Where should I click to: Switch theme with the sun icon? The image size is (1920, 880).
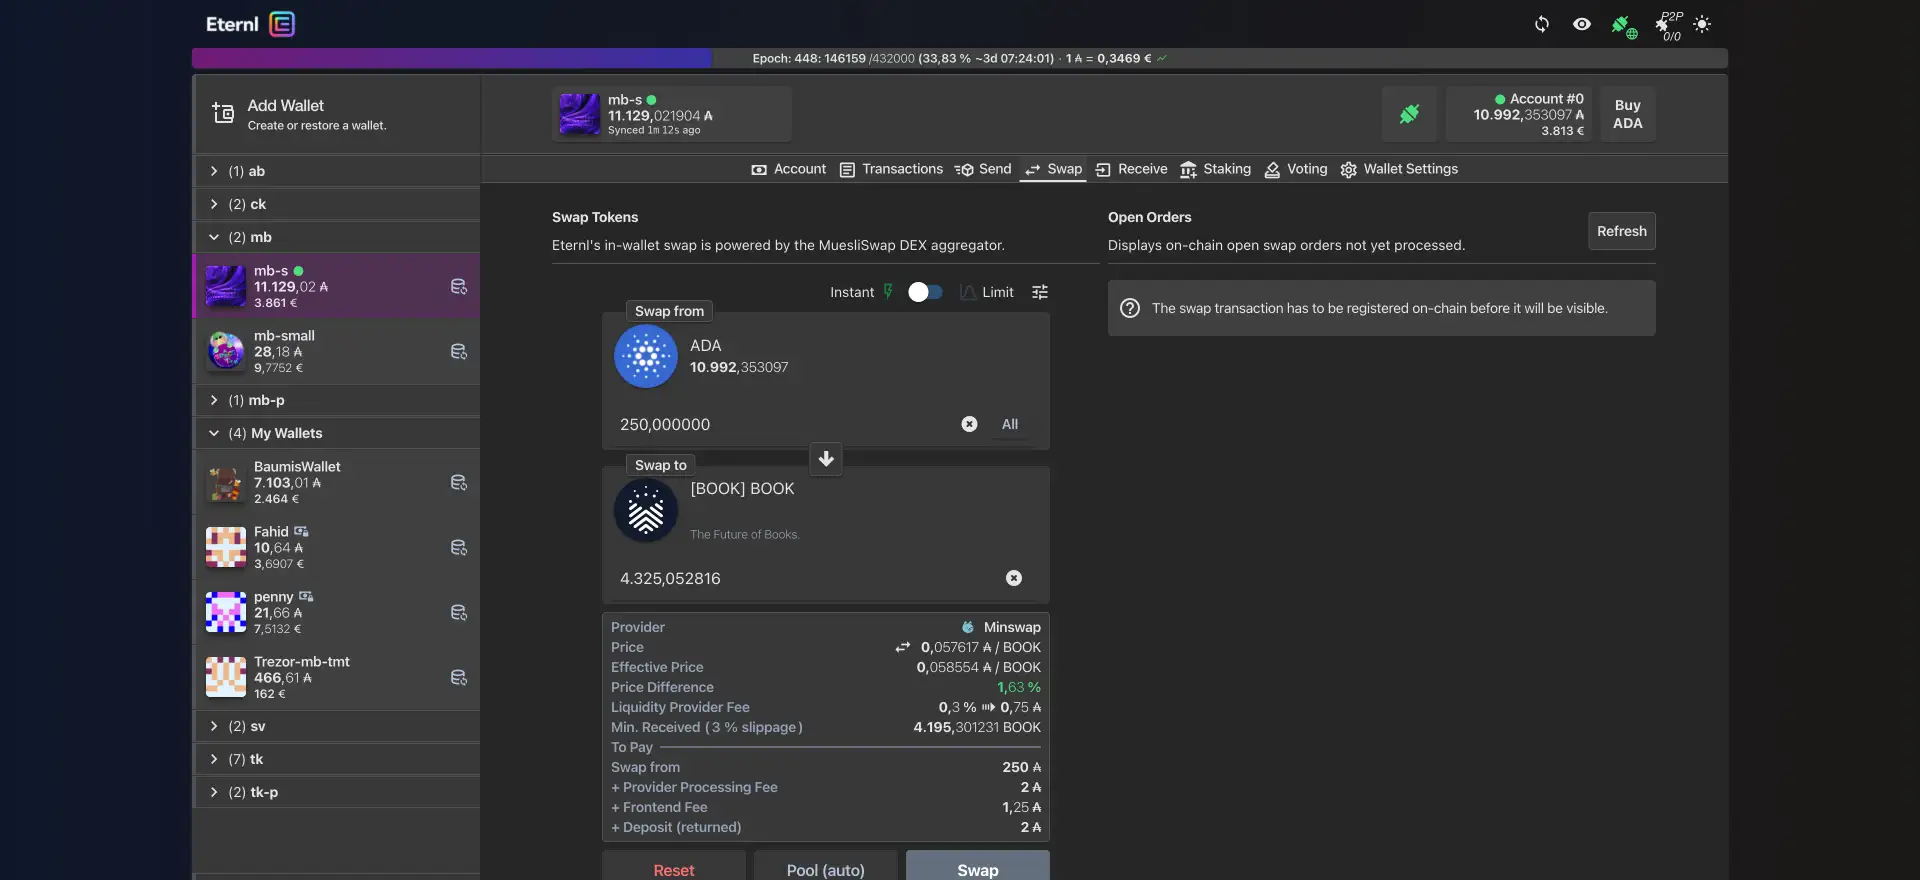pos(1702,24)
